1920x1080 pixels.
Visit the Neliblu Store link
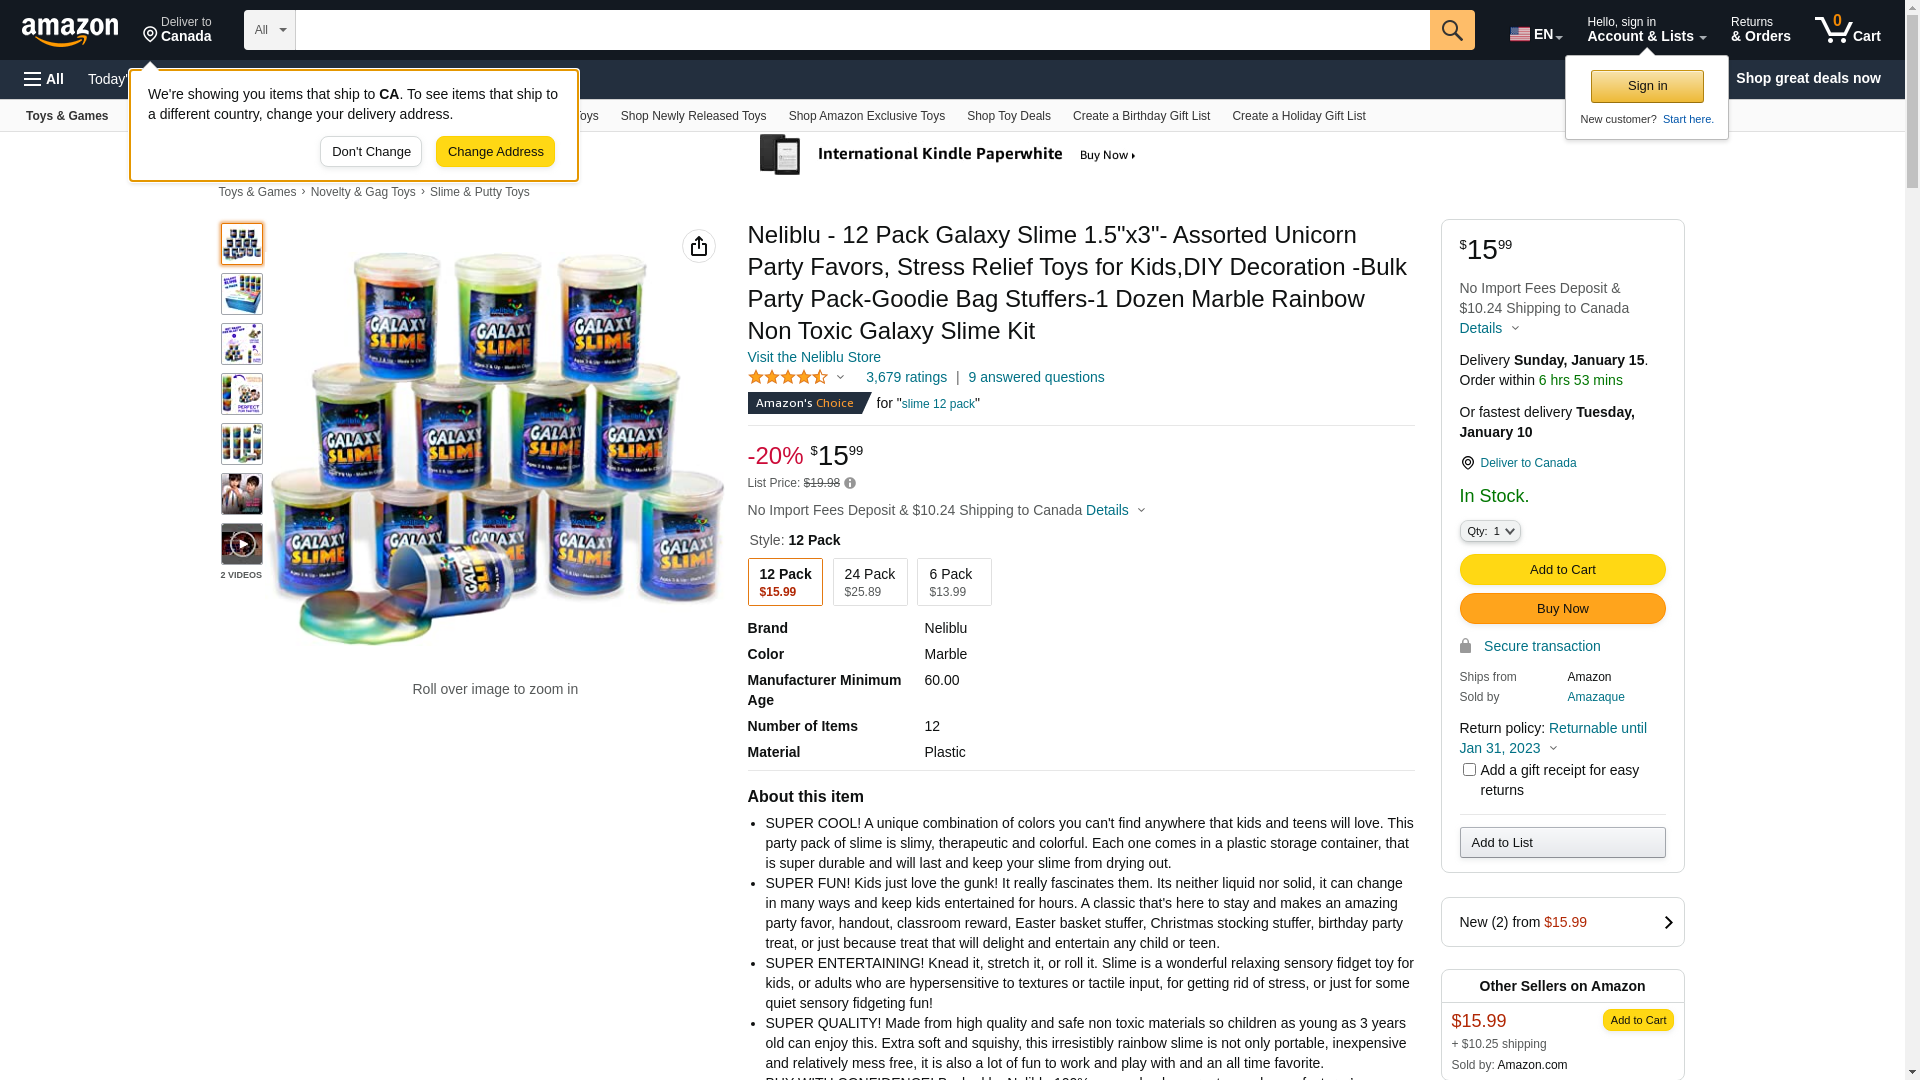pos(814,357)
